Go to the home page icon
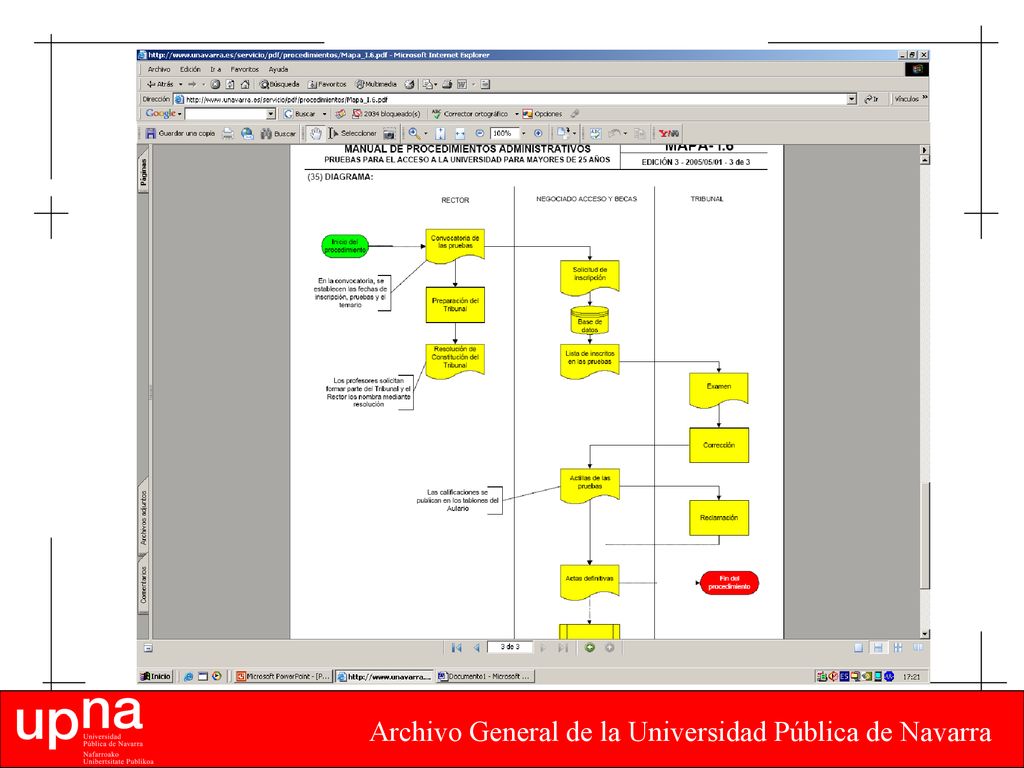Image resolution: width=1024 pixels, height=768 pixels. pyautogui.click(x=245, y=84)
